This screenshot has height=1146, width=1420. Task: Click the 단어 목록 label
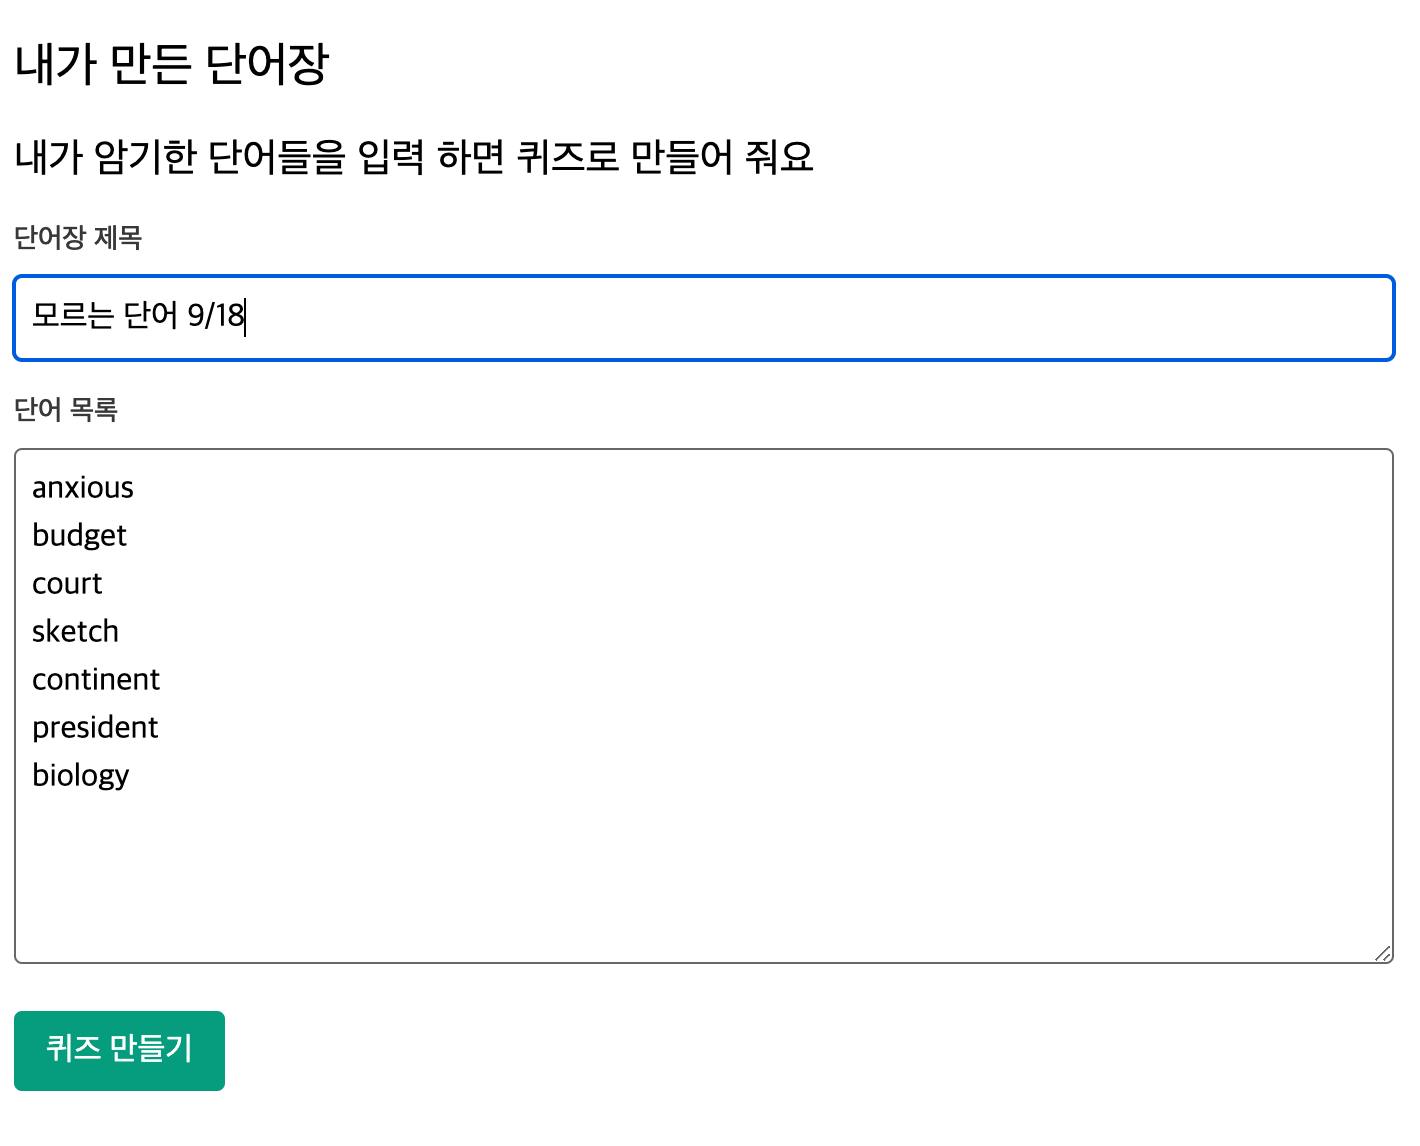(x=66, y=410)
